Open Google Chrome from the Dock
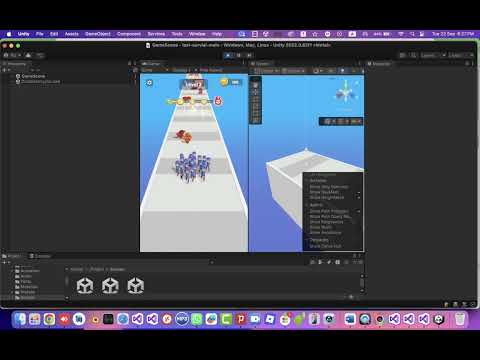Image resolution: width=480 pixels, height=360 pixels. (x=49, y=319)
